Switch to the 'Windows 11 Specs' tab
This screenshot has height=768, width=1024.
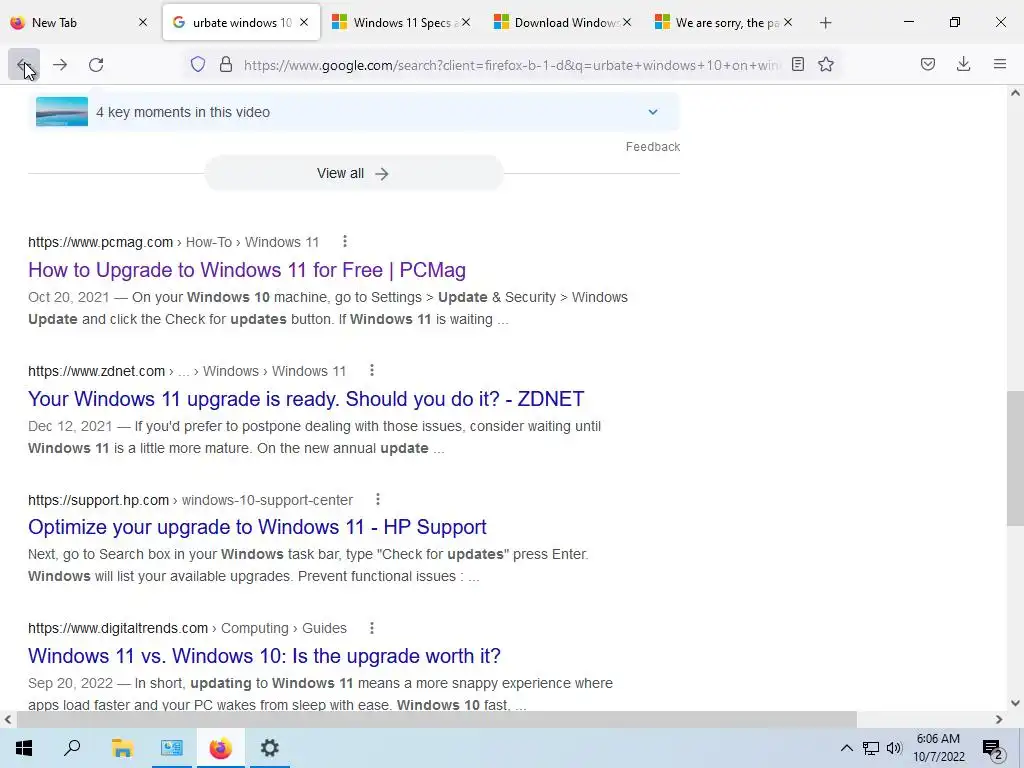(x=400, y=23)
